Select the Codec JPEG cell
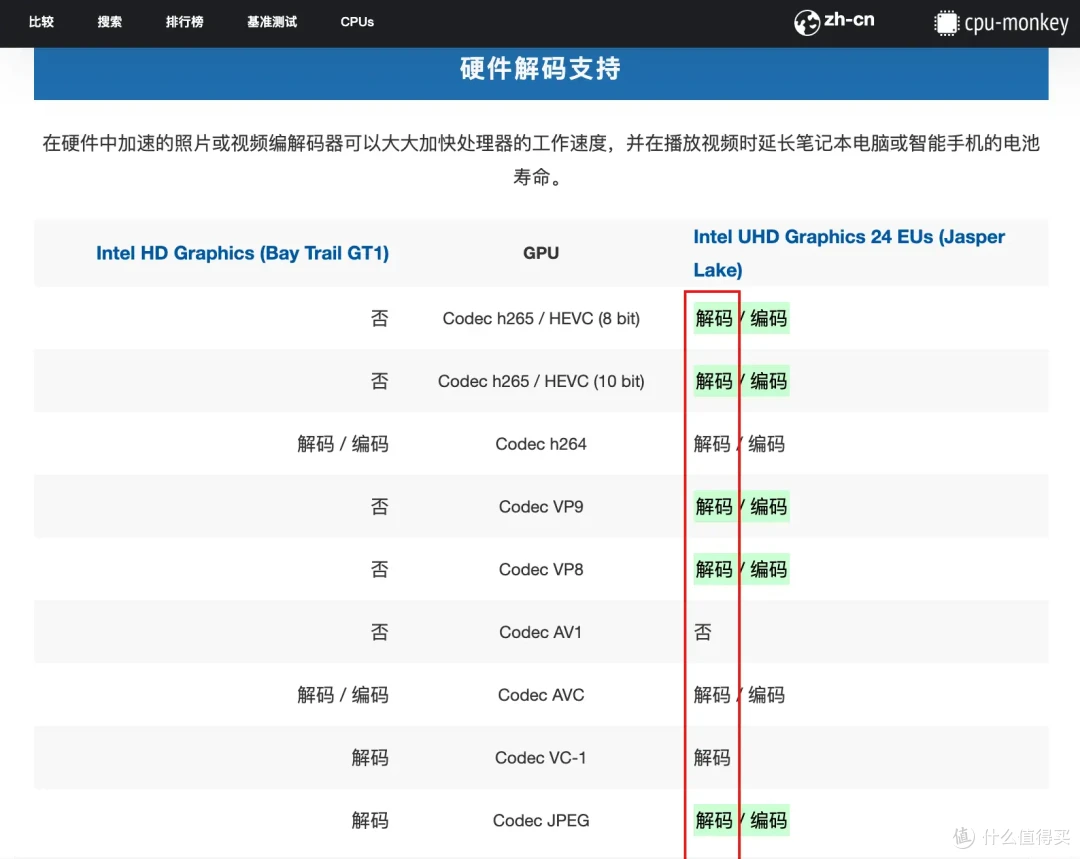Image resolution: width=1080 pixels, height=859 pixels. click(541, 820)
